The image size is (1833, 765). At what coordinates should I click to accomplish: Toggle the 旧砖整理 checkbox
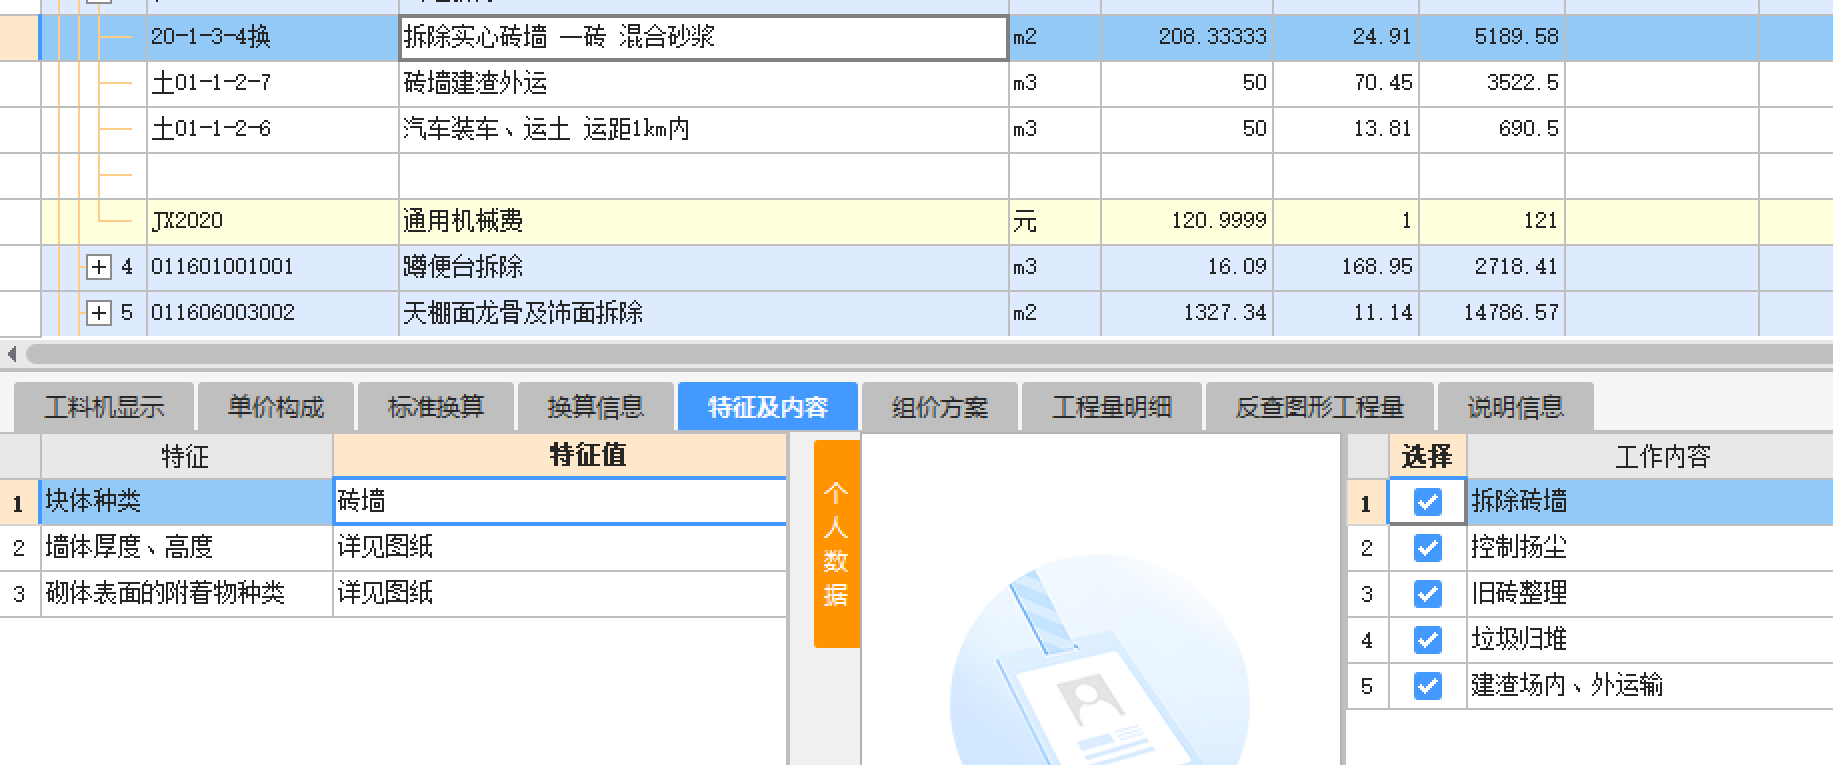1428,594
